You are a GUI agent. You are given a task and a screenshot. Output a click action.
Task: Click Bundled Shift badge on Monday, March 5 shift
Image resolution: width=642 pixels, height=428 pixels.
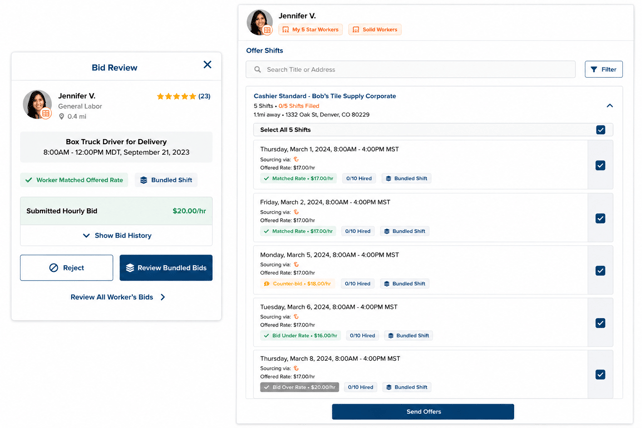pyautogui.click(x=405, y=284)
